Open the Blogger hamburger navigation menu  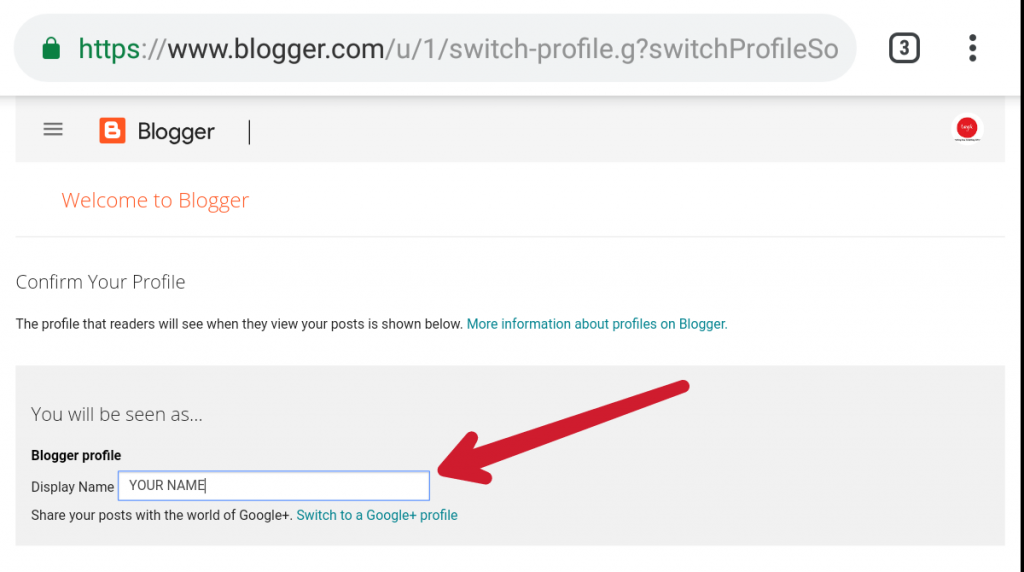pyautogui.click(x=53, y=129)
